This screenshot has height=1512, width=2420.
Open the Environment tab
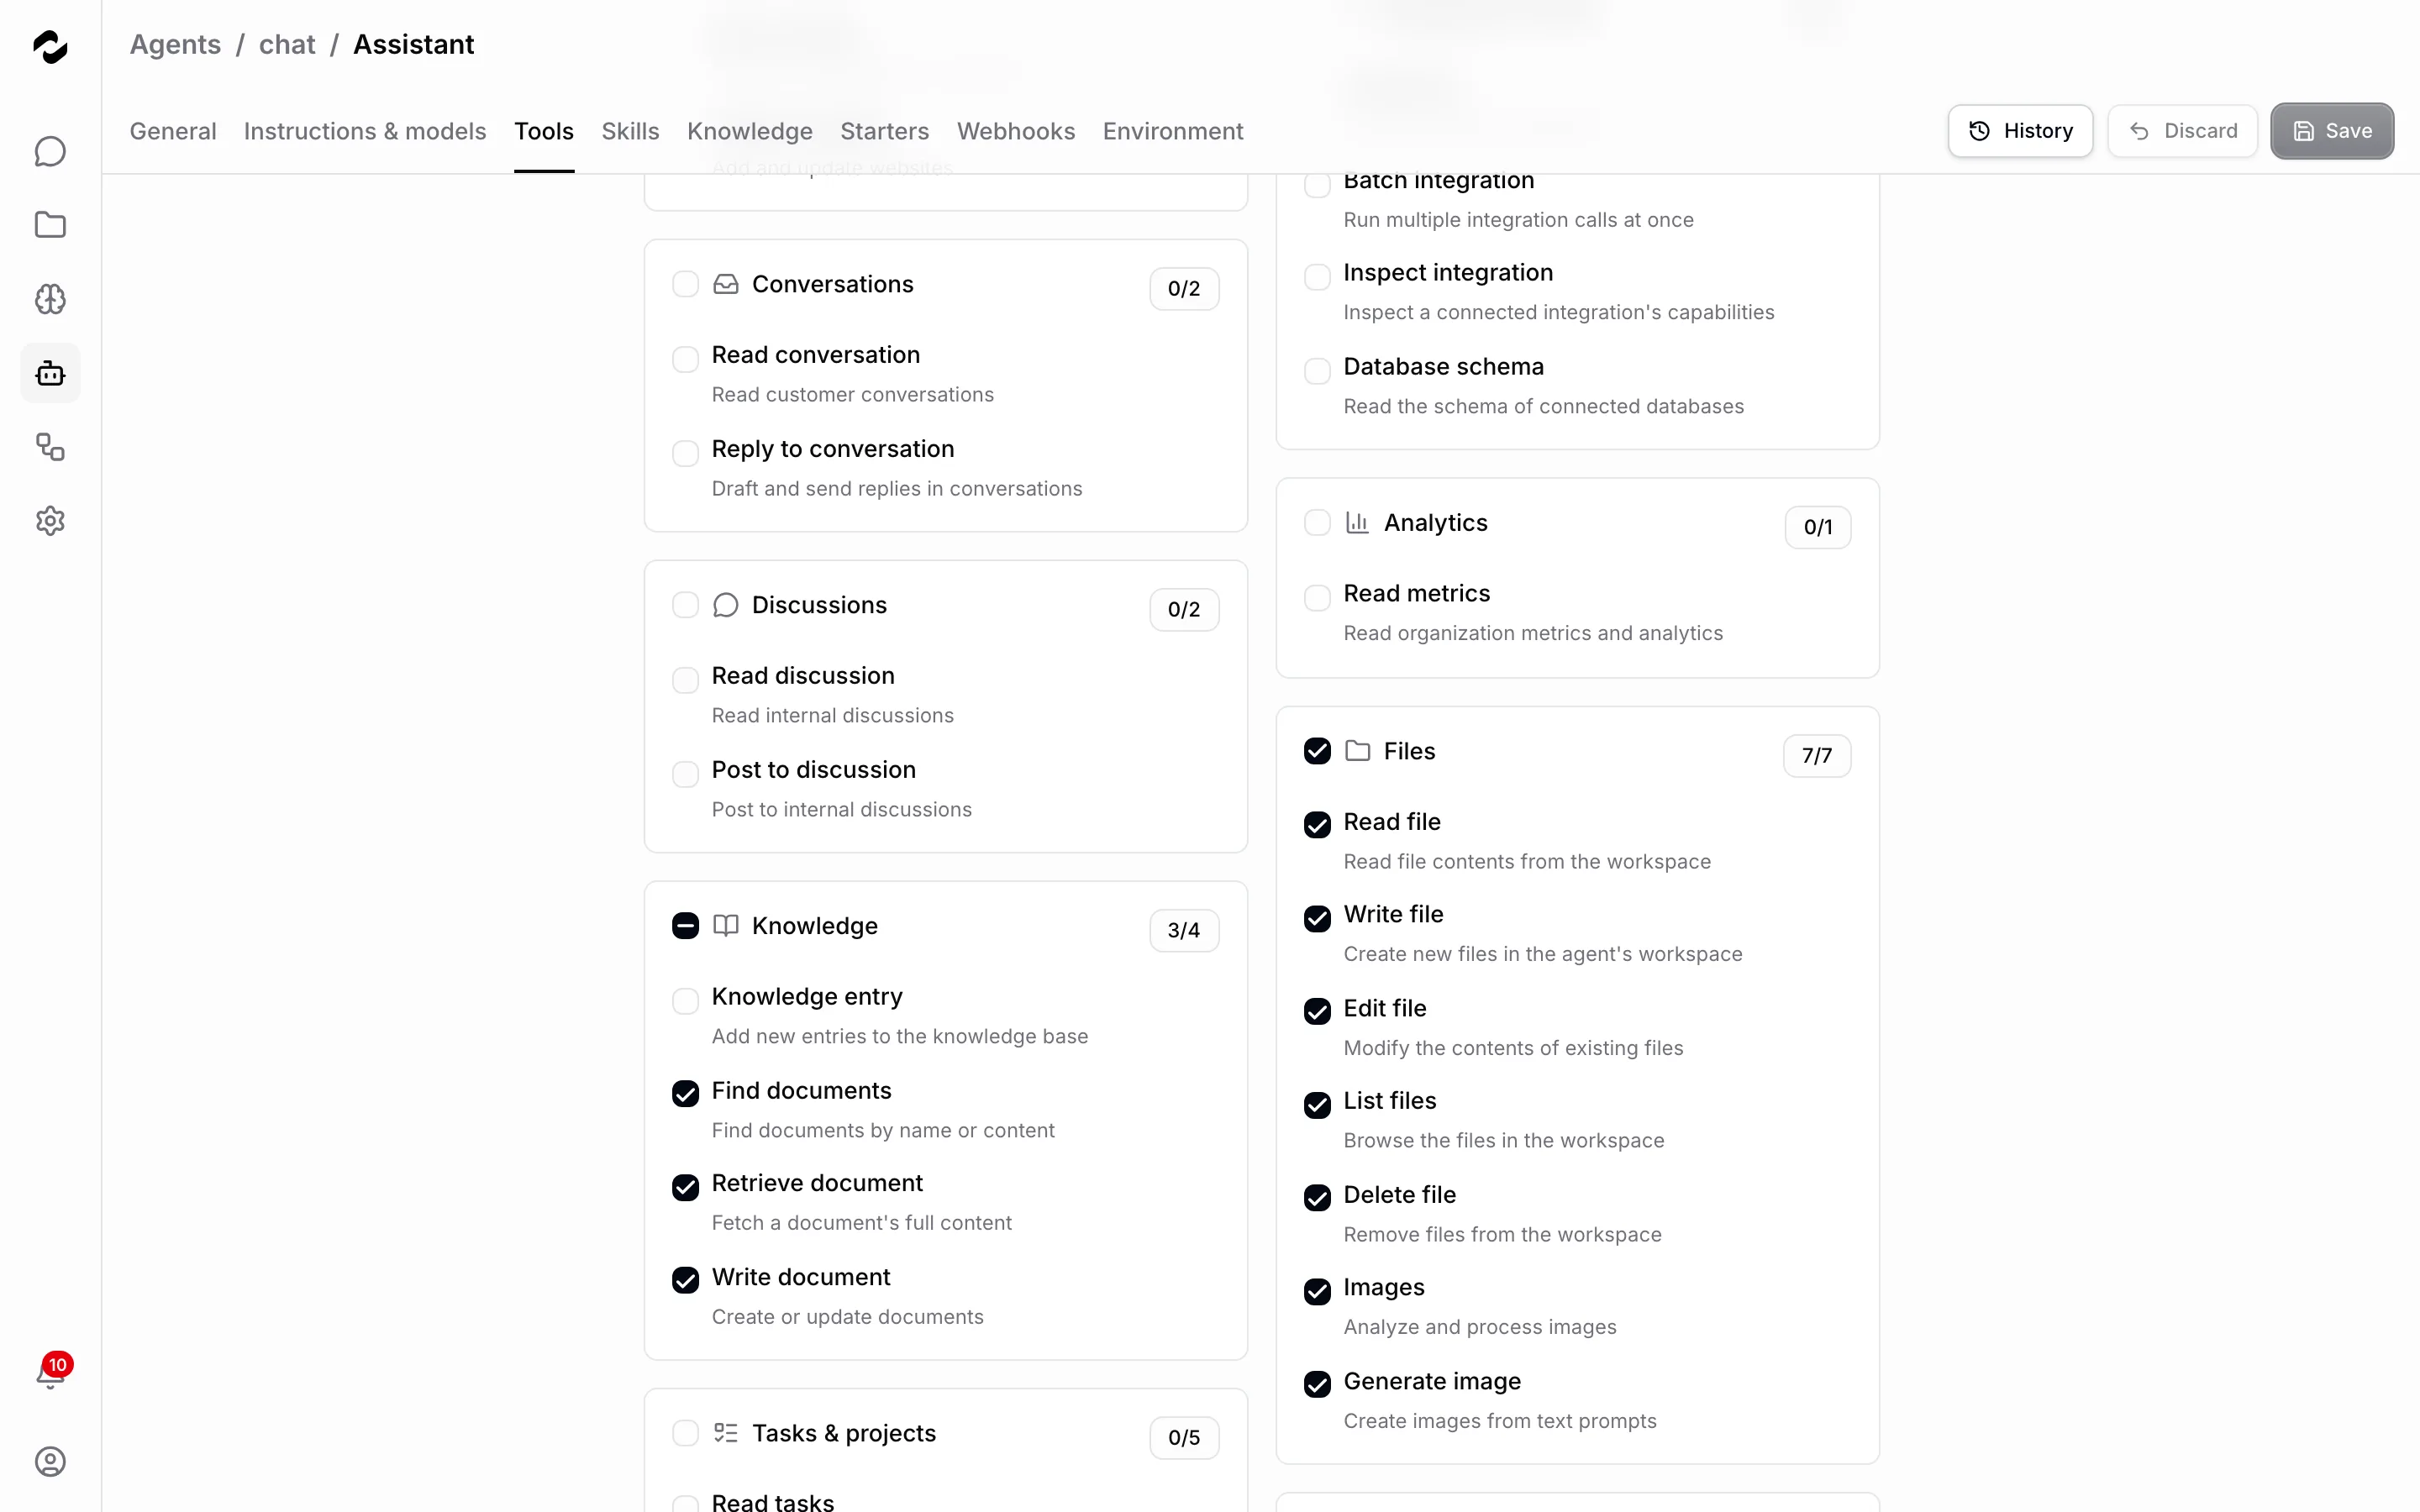tap(1173, 131)
